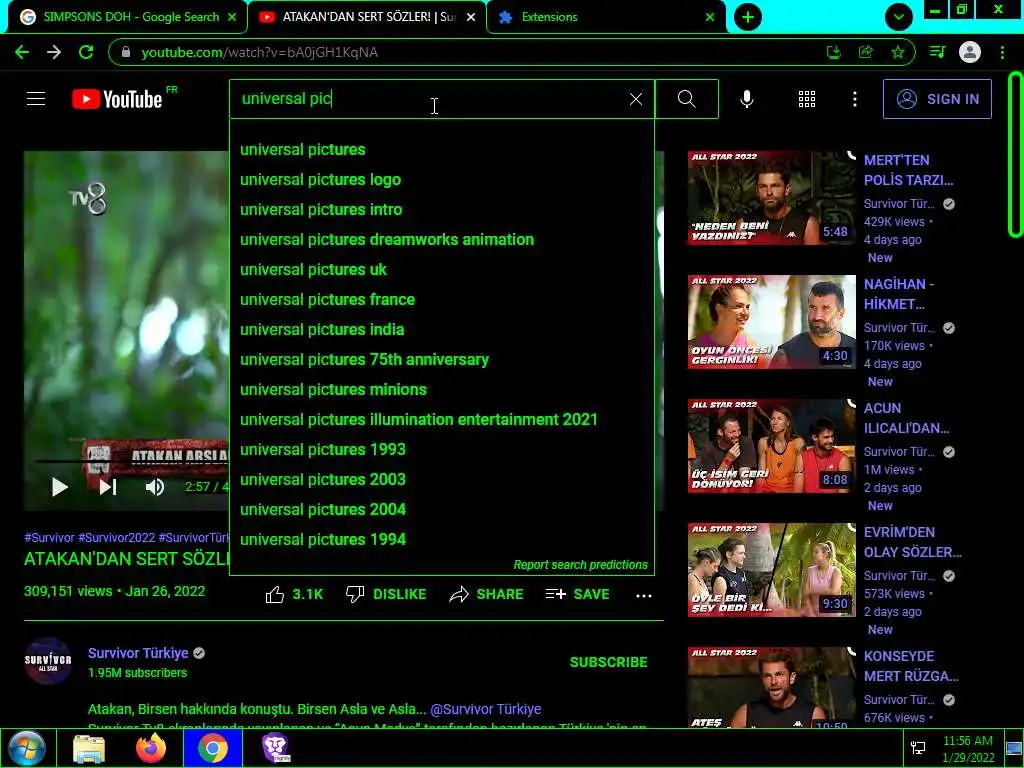1024x768 pixels.
Task: Select suggestion 'universal pictures 1994'
Action: pyautogui.click(x=441, y=540)
